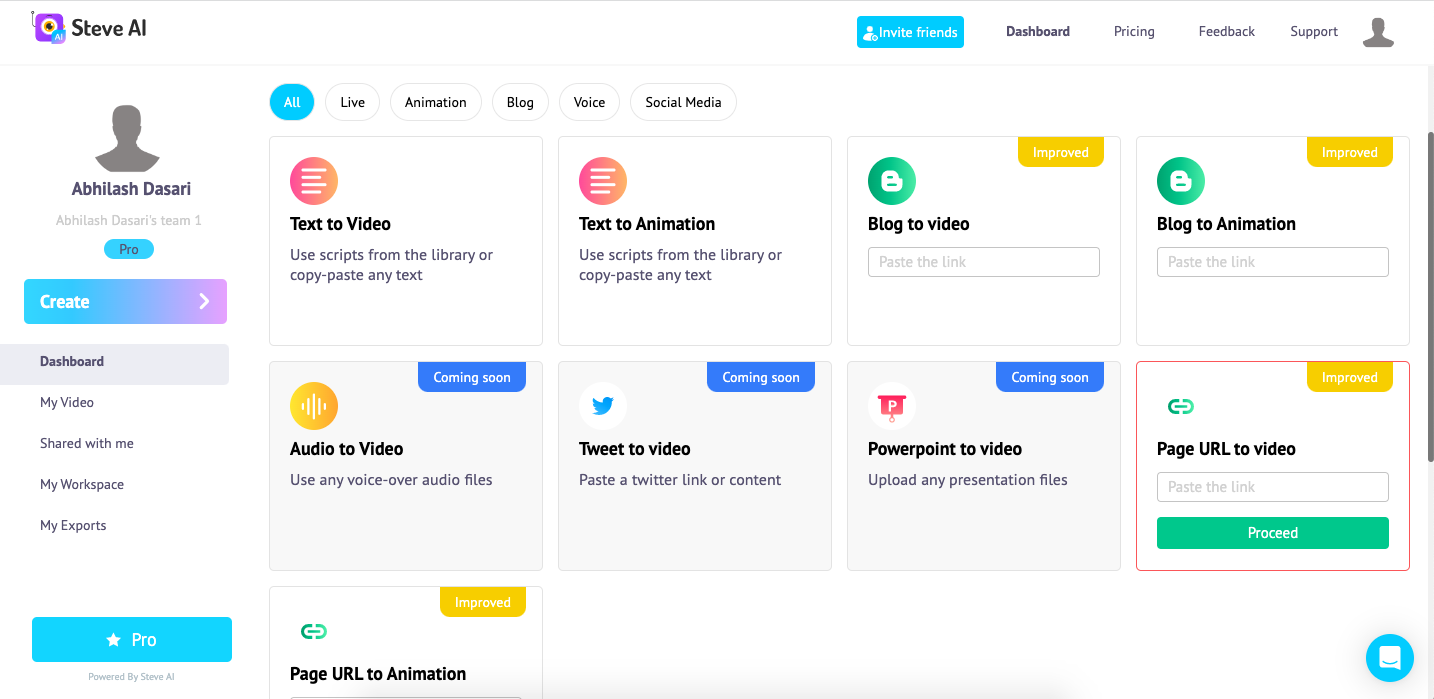Click the Blogger icon on Blog to video
Viewport: 1434px width, 699px height.
(891, 181)
